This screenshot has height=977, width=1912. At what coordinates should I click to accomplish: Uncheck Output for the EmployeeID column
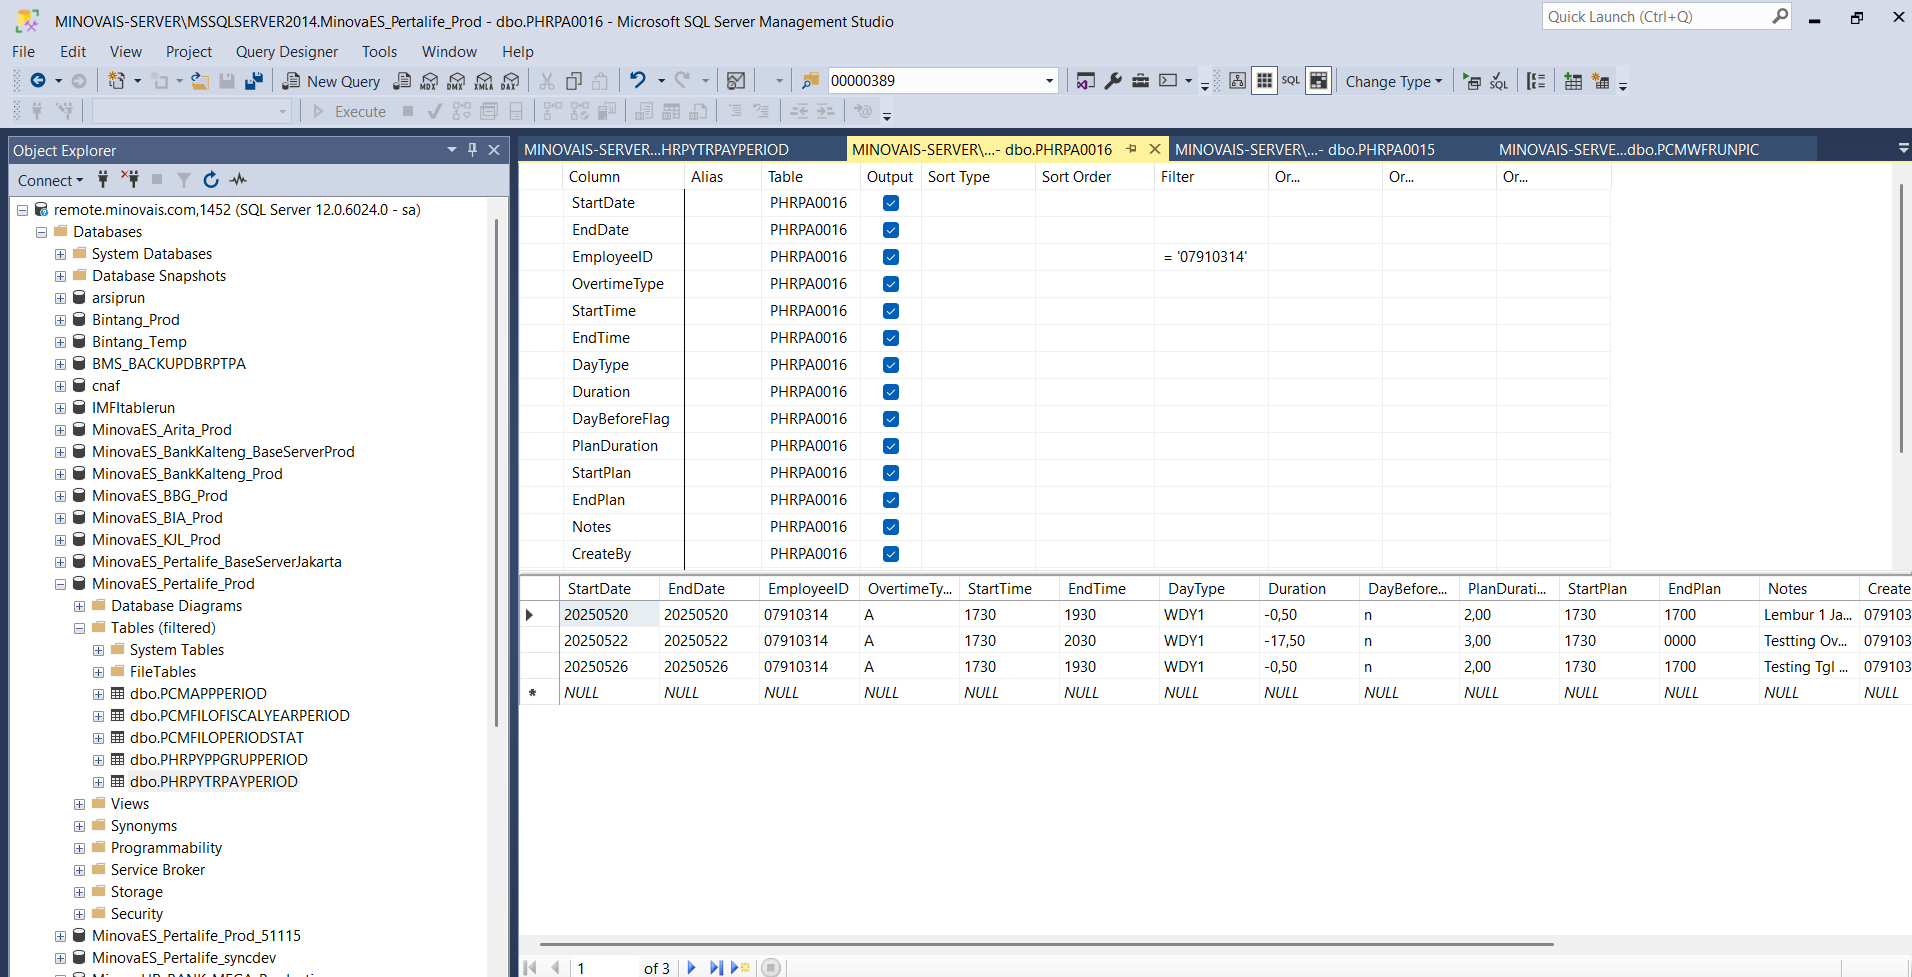click(x=891, y=257)
